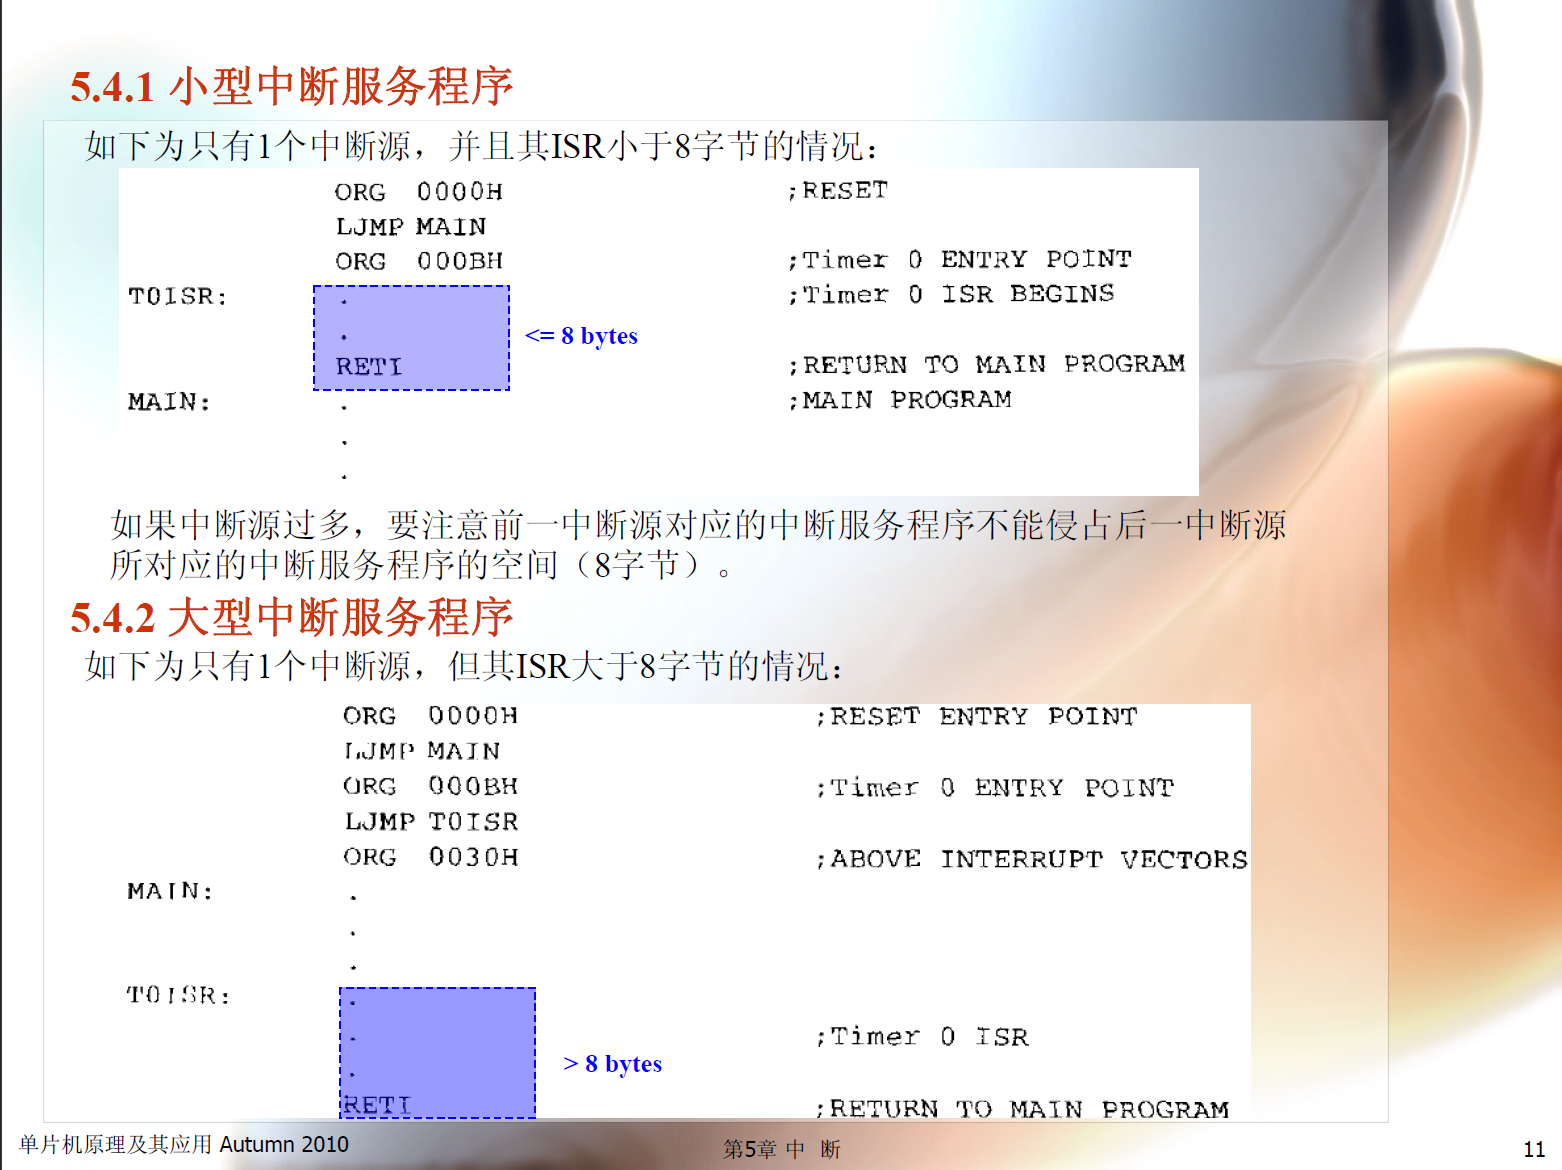Click the lower T0ISR: label
The width and height of the screenshot is (1562, 1170).
pos(178,995)
